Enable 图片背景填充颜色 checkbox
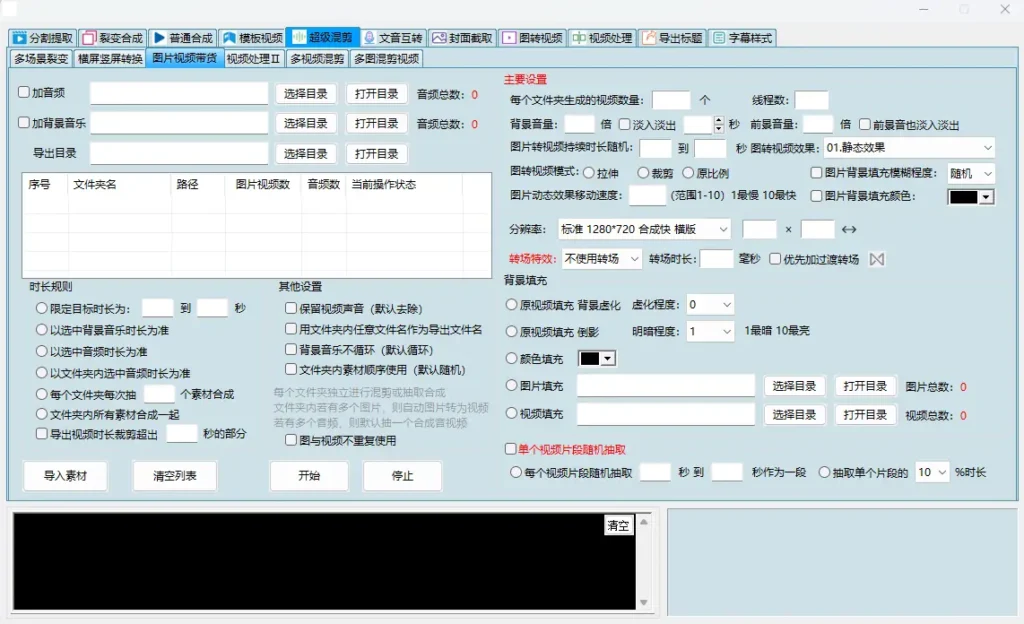This screenshot has height=624, width=1024. point(816,195)
